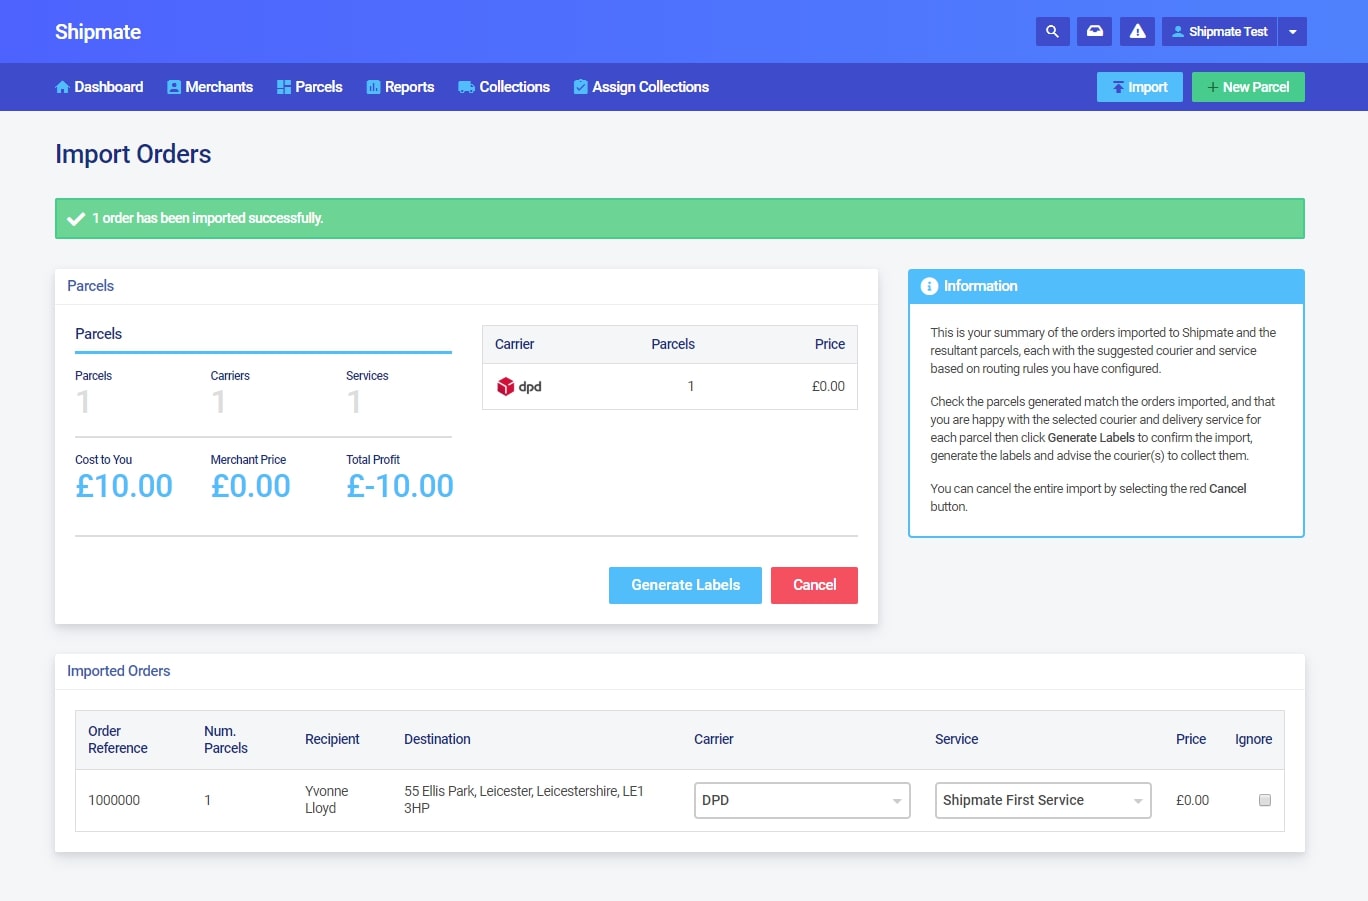The height and width of the screenshot is (901, 1368).
Task: Expand the Shipmate Test account dropdown arrow
Action: tap(1292, 32)
